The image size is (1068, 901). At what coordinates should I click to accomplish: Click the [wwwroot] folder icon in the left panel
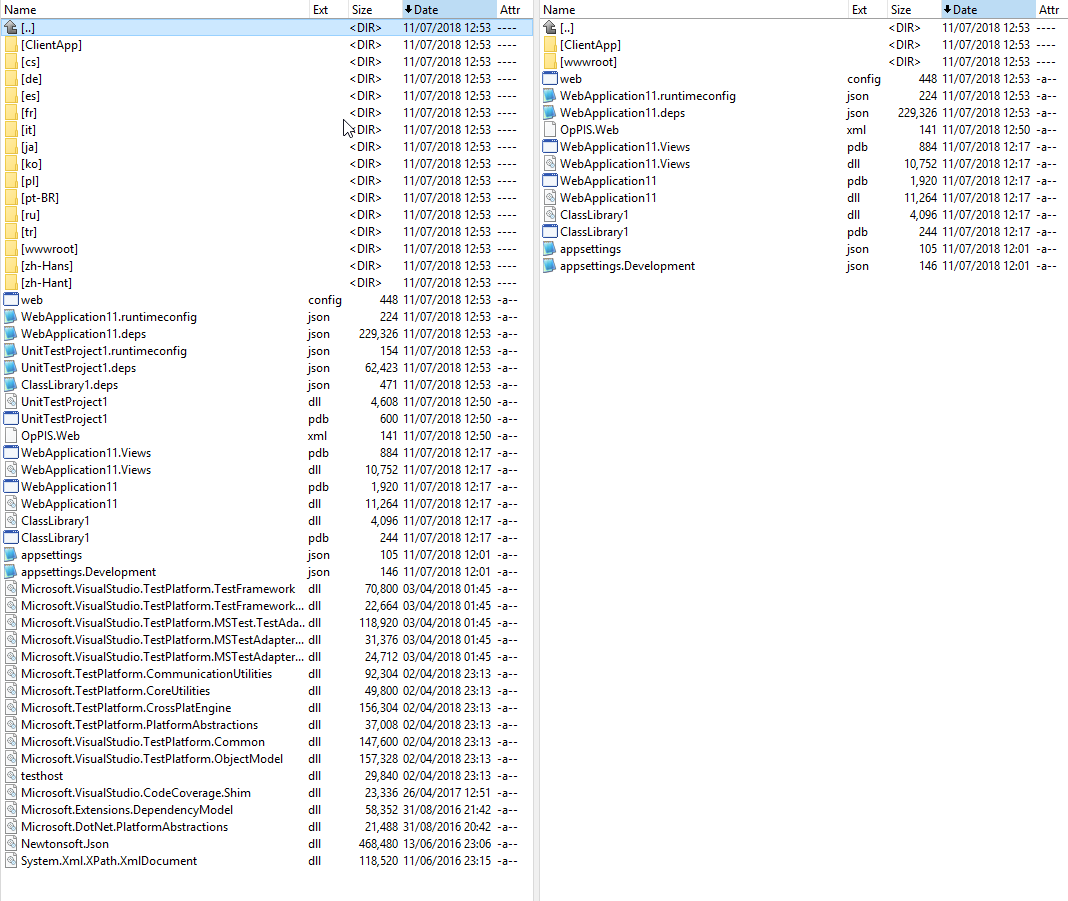12,248
